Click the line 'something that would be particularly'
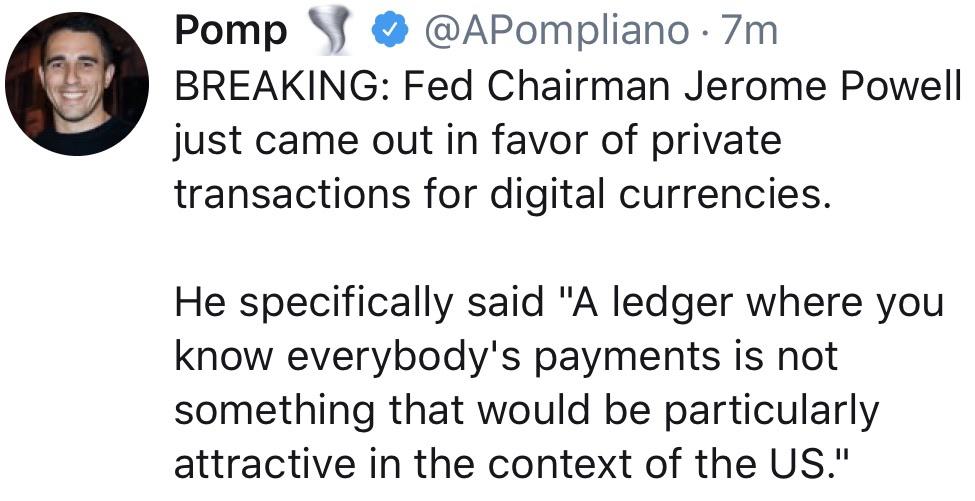 click(x=527, y=411)
